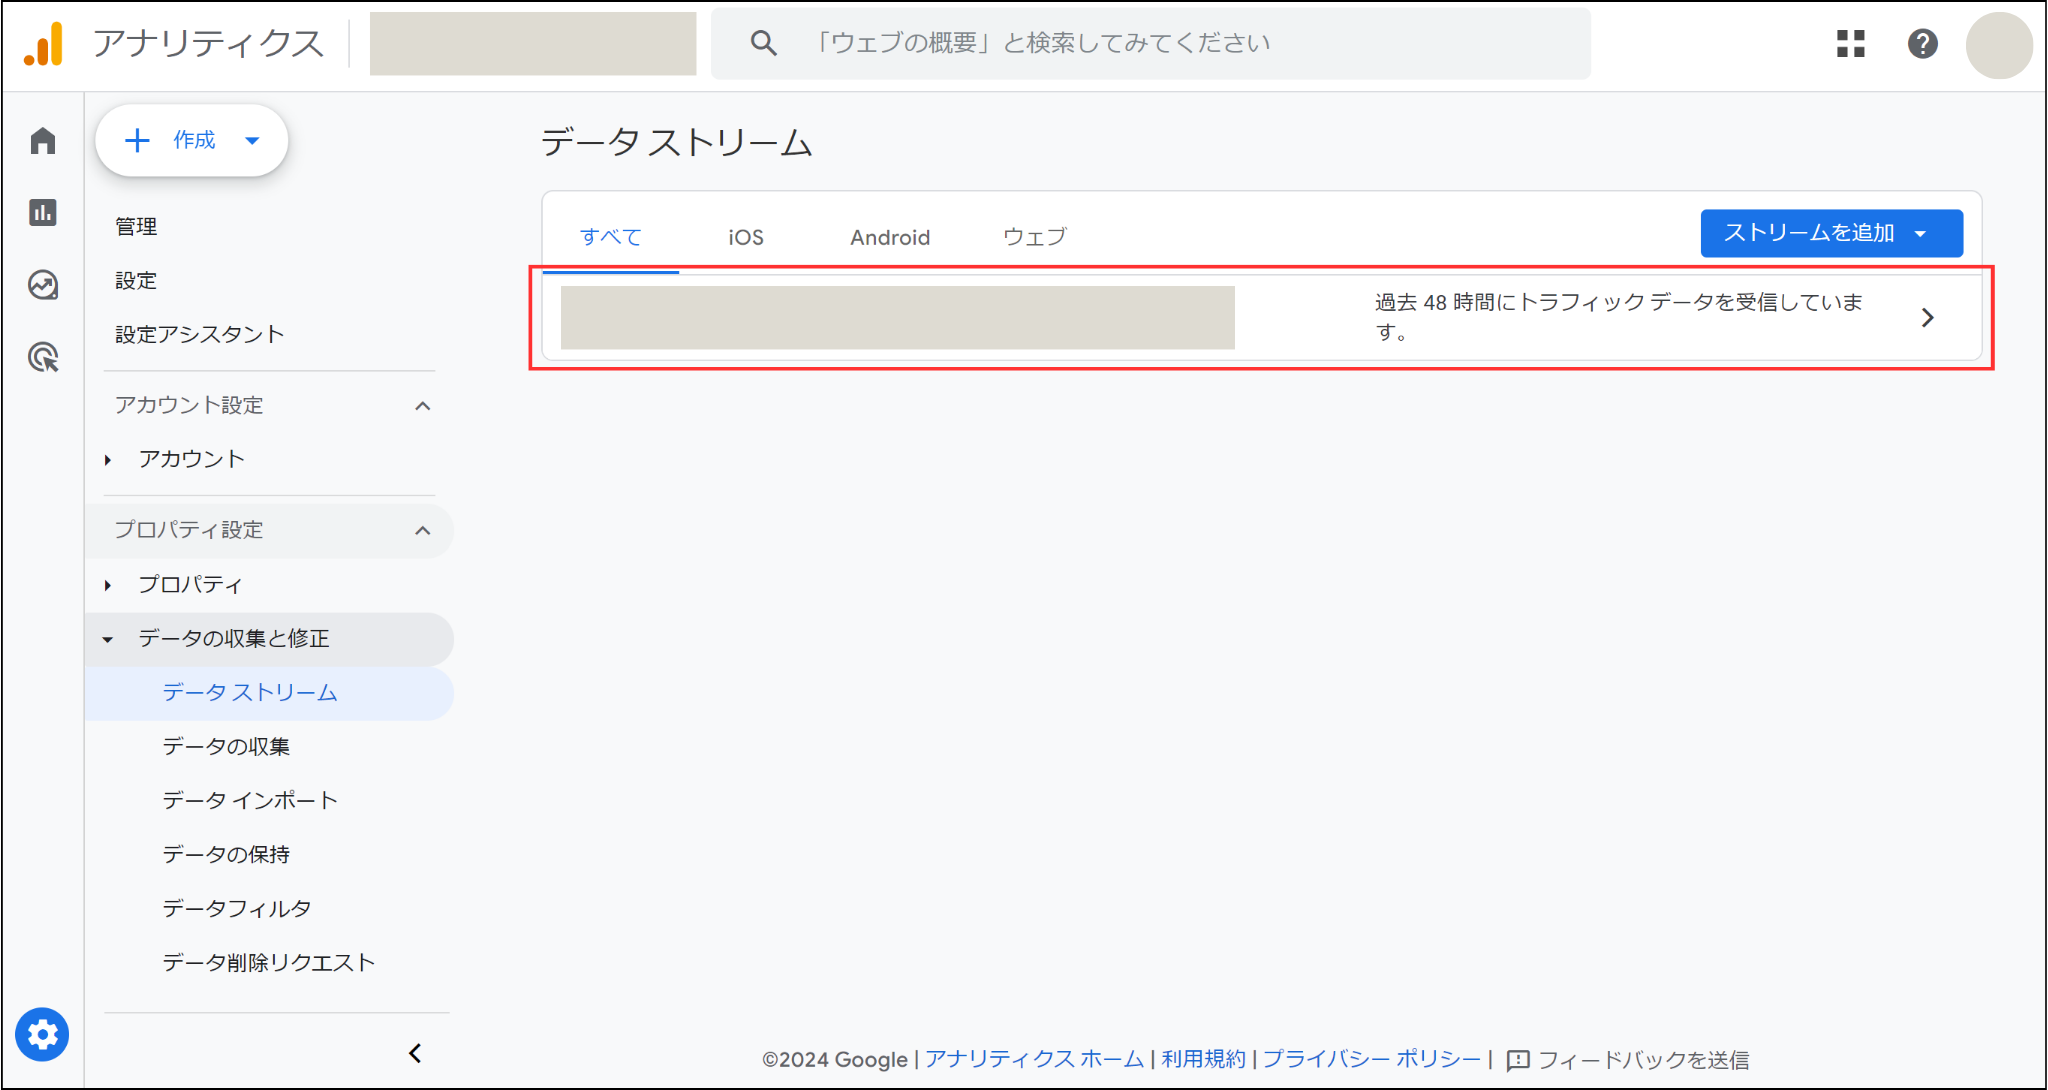Open stream details via right chevron
The width and height of the screenshot is (2048, 1090).
1927,318
